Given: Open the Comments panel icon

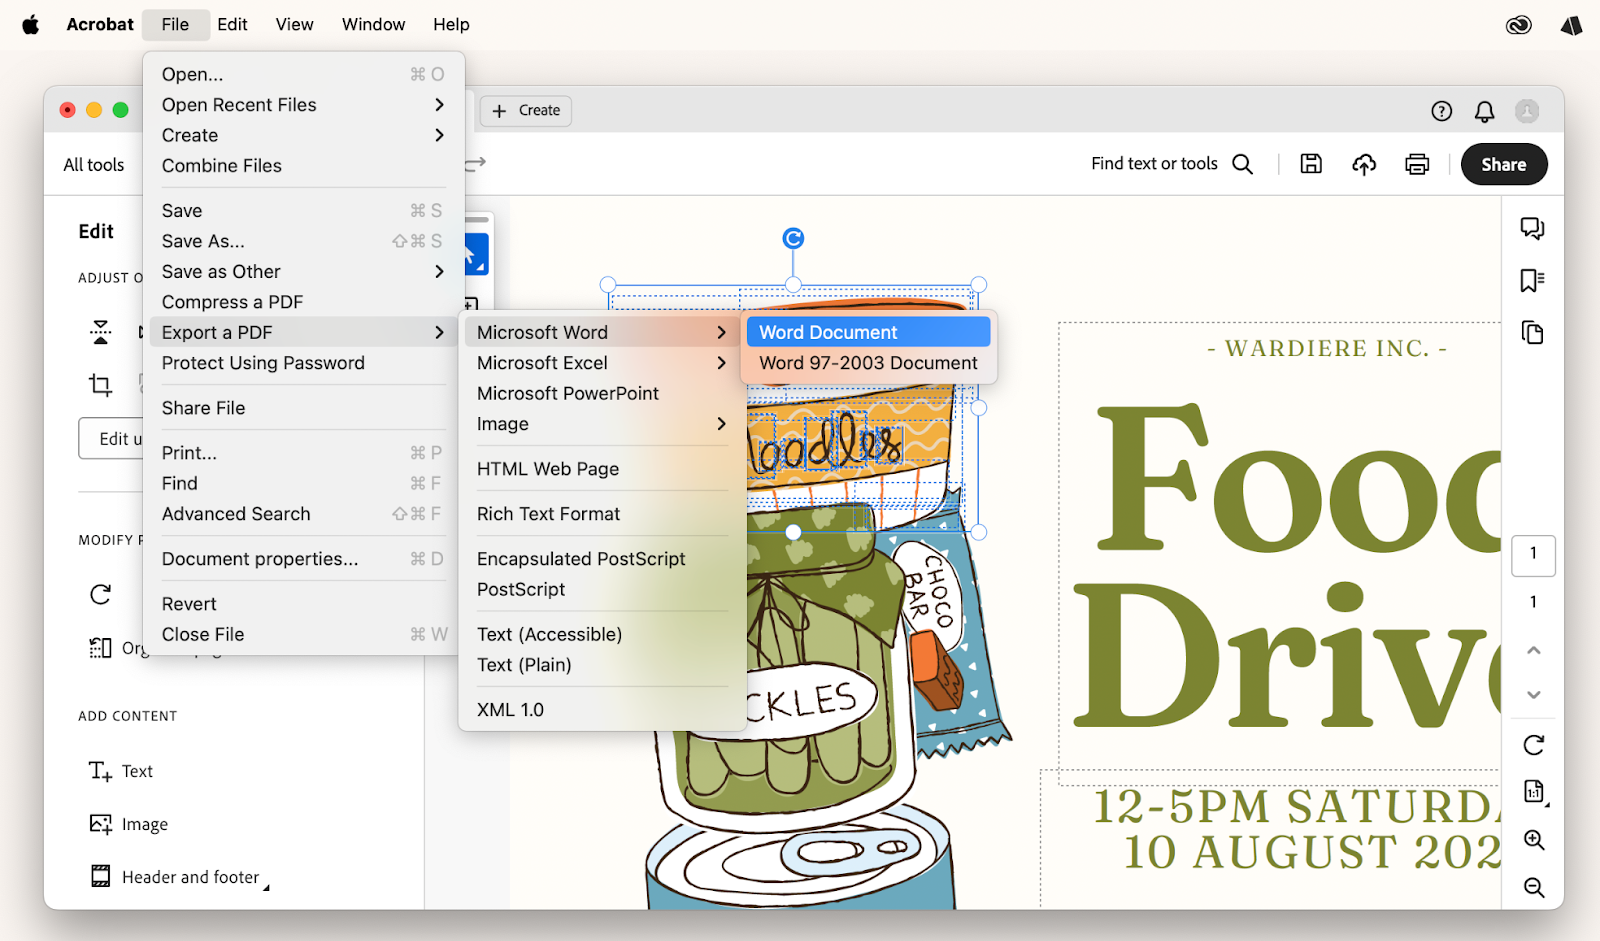Looking at the screenshot, I should point(1531,228).
